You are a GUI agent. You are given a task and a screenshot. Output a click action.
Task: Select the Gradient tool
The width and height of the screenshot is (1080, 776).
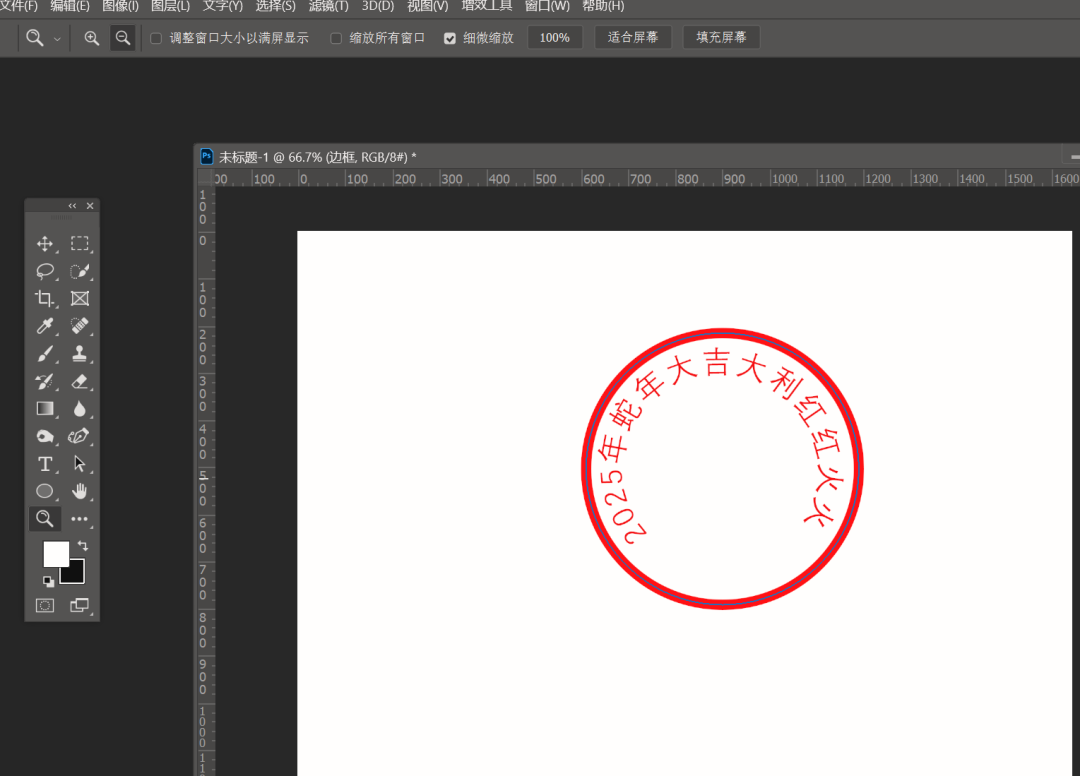tap(45, 409)
